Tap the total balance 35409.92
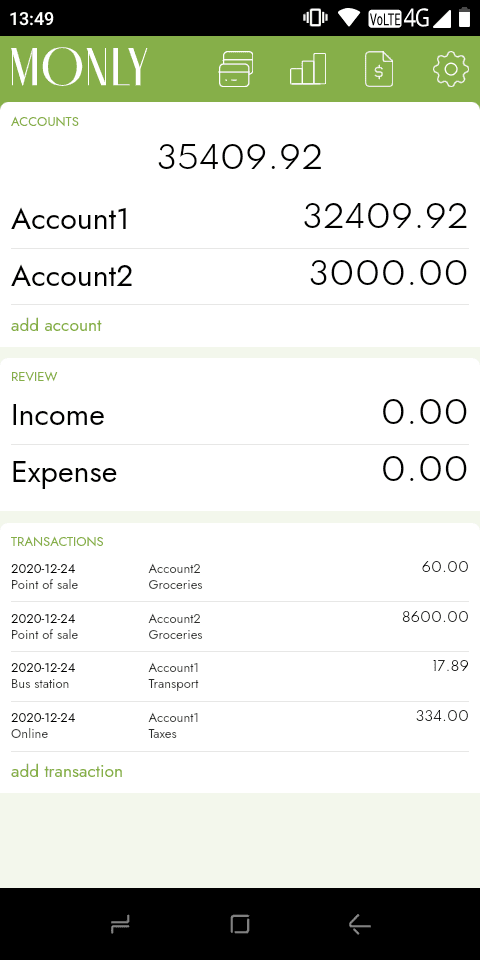 tap(240, 157)
